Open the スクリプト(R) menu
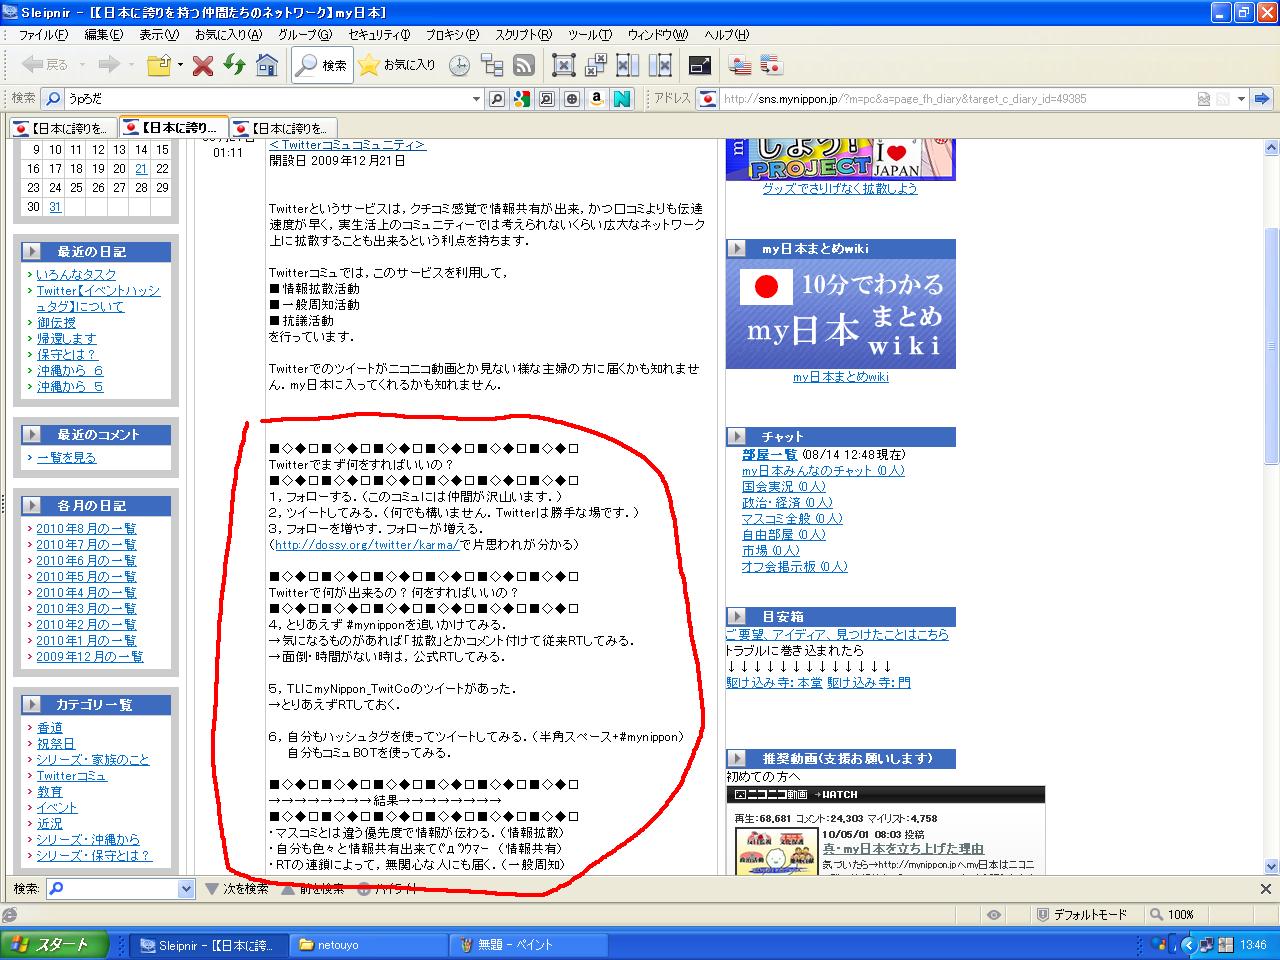This screenshot has height=960, width=1280. [523, 35]
